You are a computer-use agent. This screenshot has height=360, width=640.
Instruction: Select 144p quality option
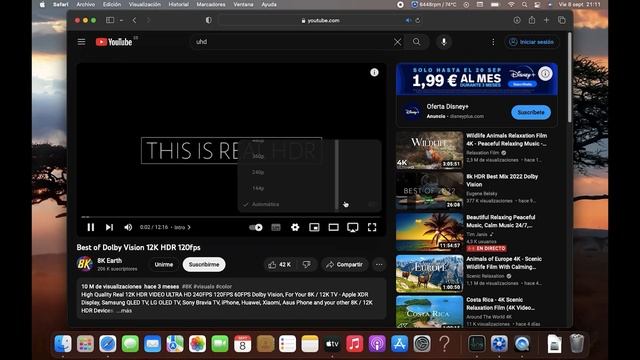258,188
